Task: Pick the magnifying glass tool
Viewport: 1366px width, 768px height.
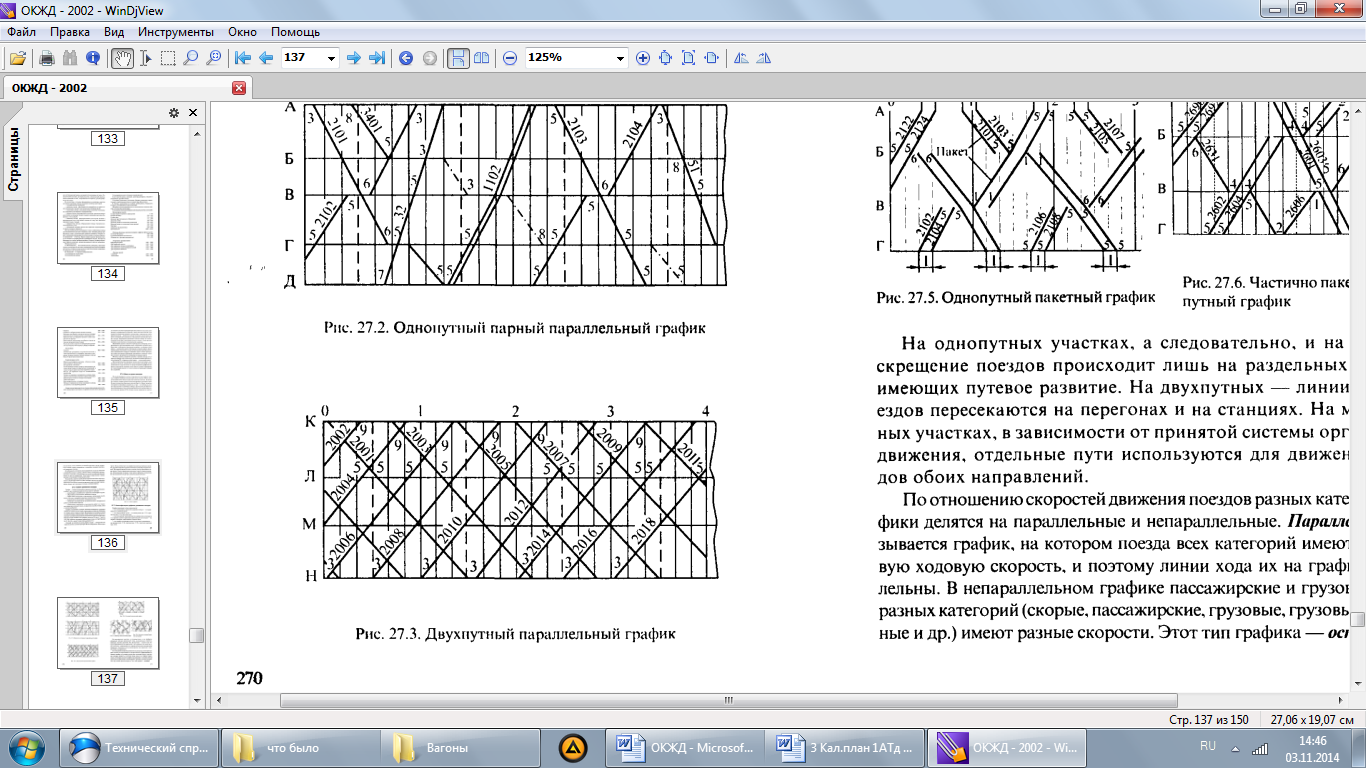Action: (x=190, y=58)
